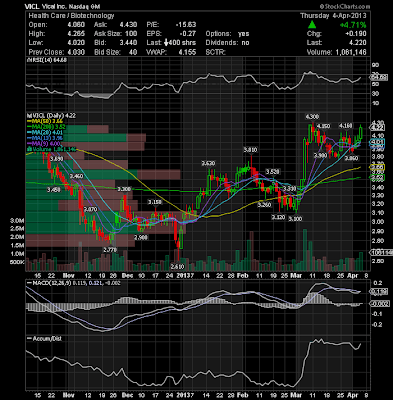Click the Mar label on upper date axis
This screenshot has height=400, width=393.
click(x=295, y=275)
